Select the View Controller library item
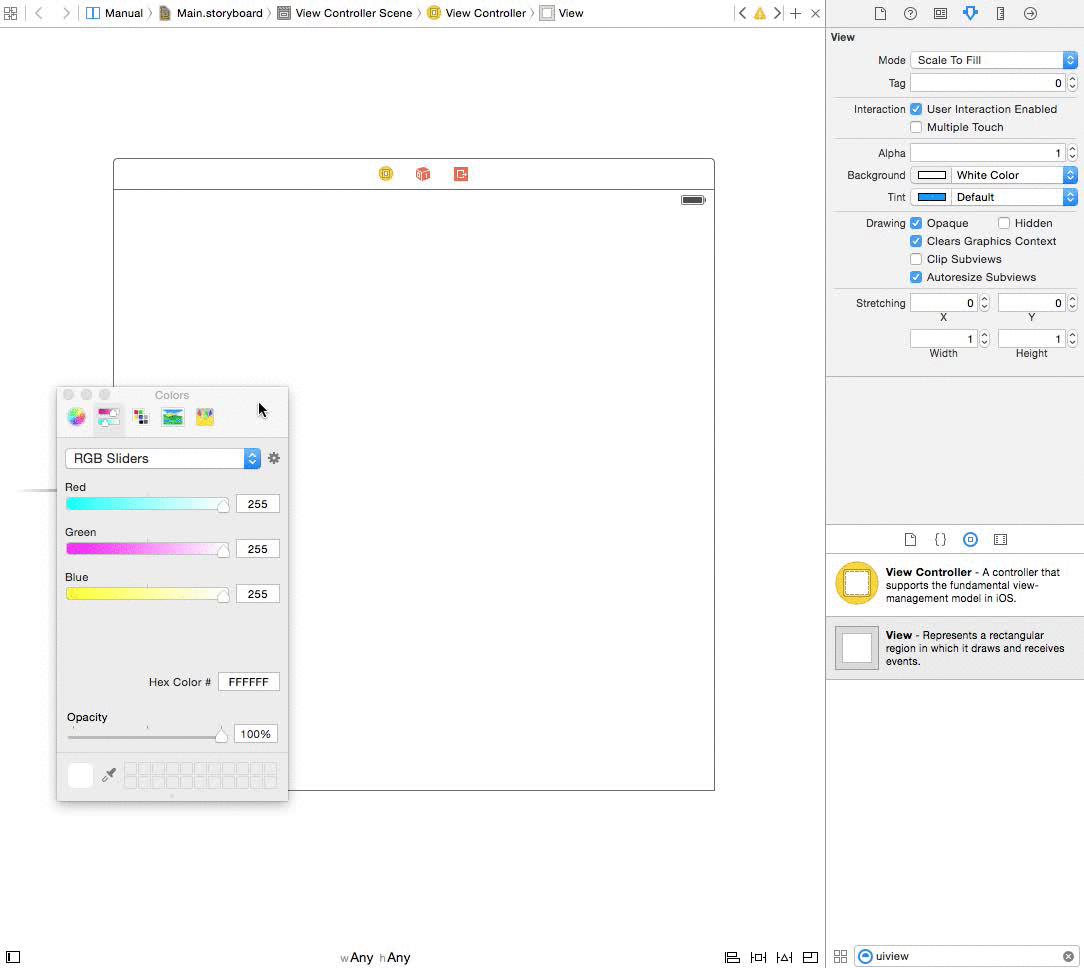 [x=955, y=585]
